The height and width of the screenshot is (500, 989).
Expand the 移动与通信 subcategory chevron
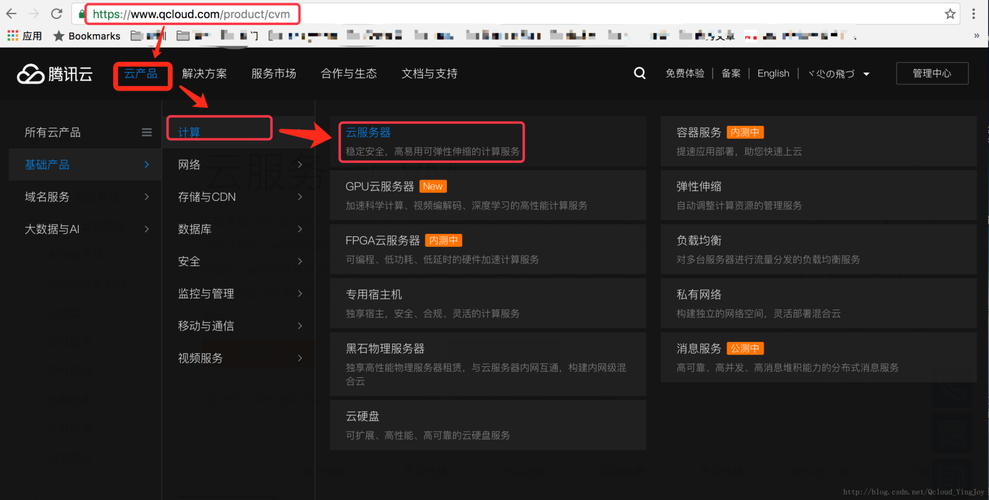[300, 325]
